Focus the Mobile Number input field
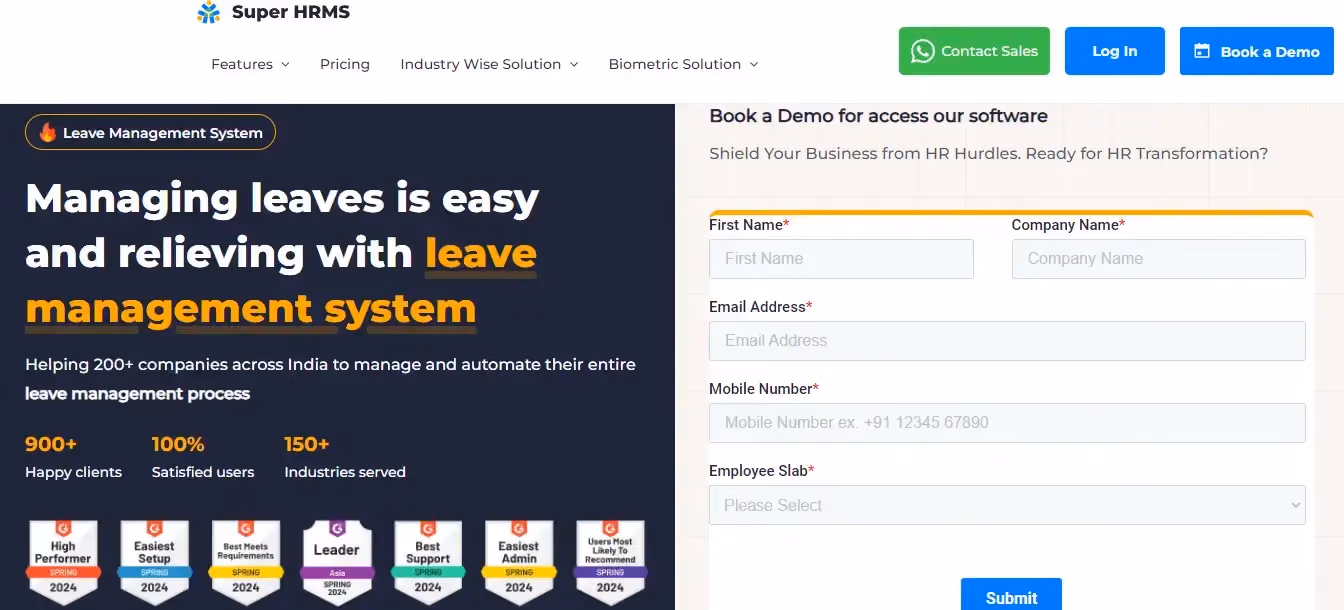The height and width of the screenshot is (610, 1344). coord(1007,422)
